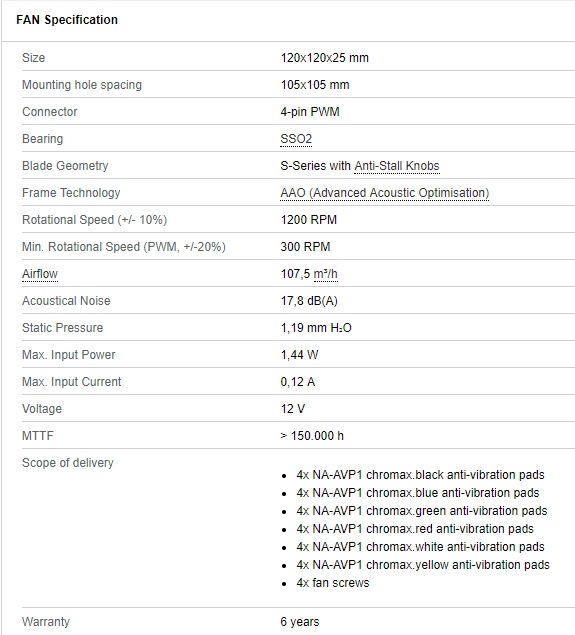Open AAO (Advanced Acoustic Optimisation) link
The height and width of the screenshot is (635, 575).
[385, 193]
